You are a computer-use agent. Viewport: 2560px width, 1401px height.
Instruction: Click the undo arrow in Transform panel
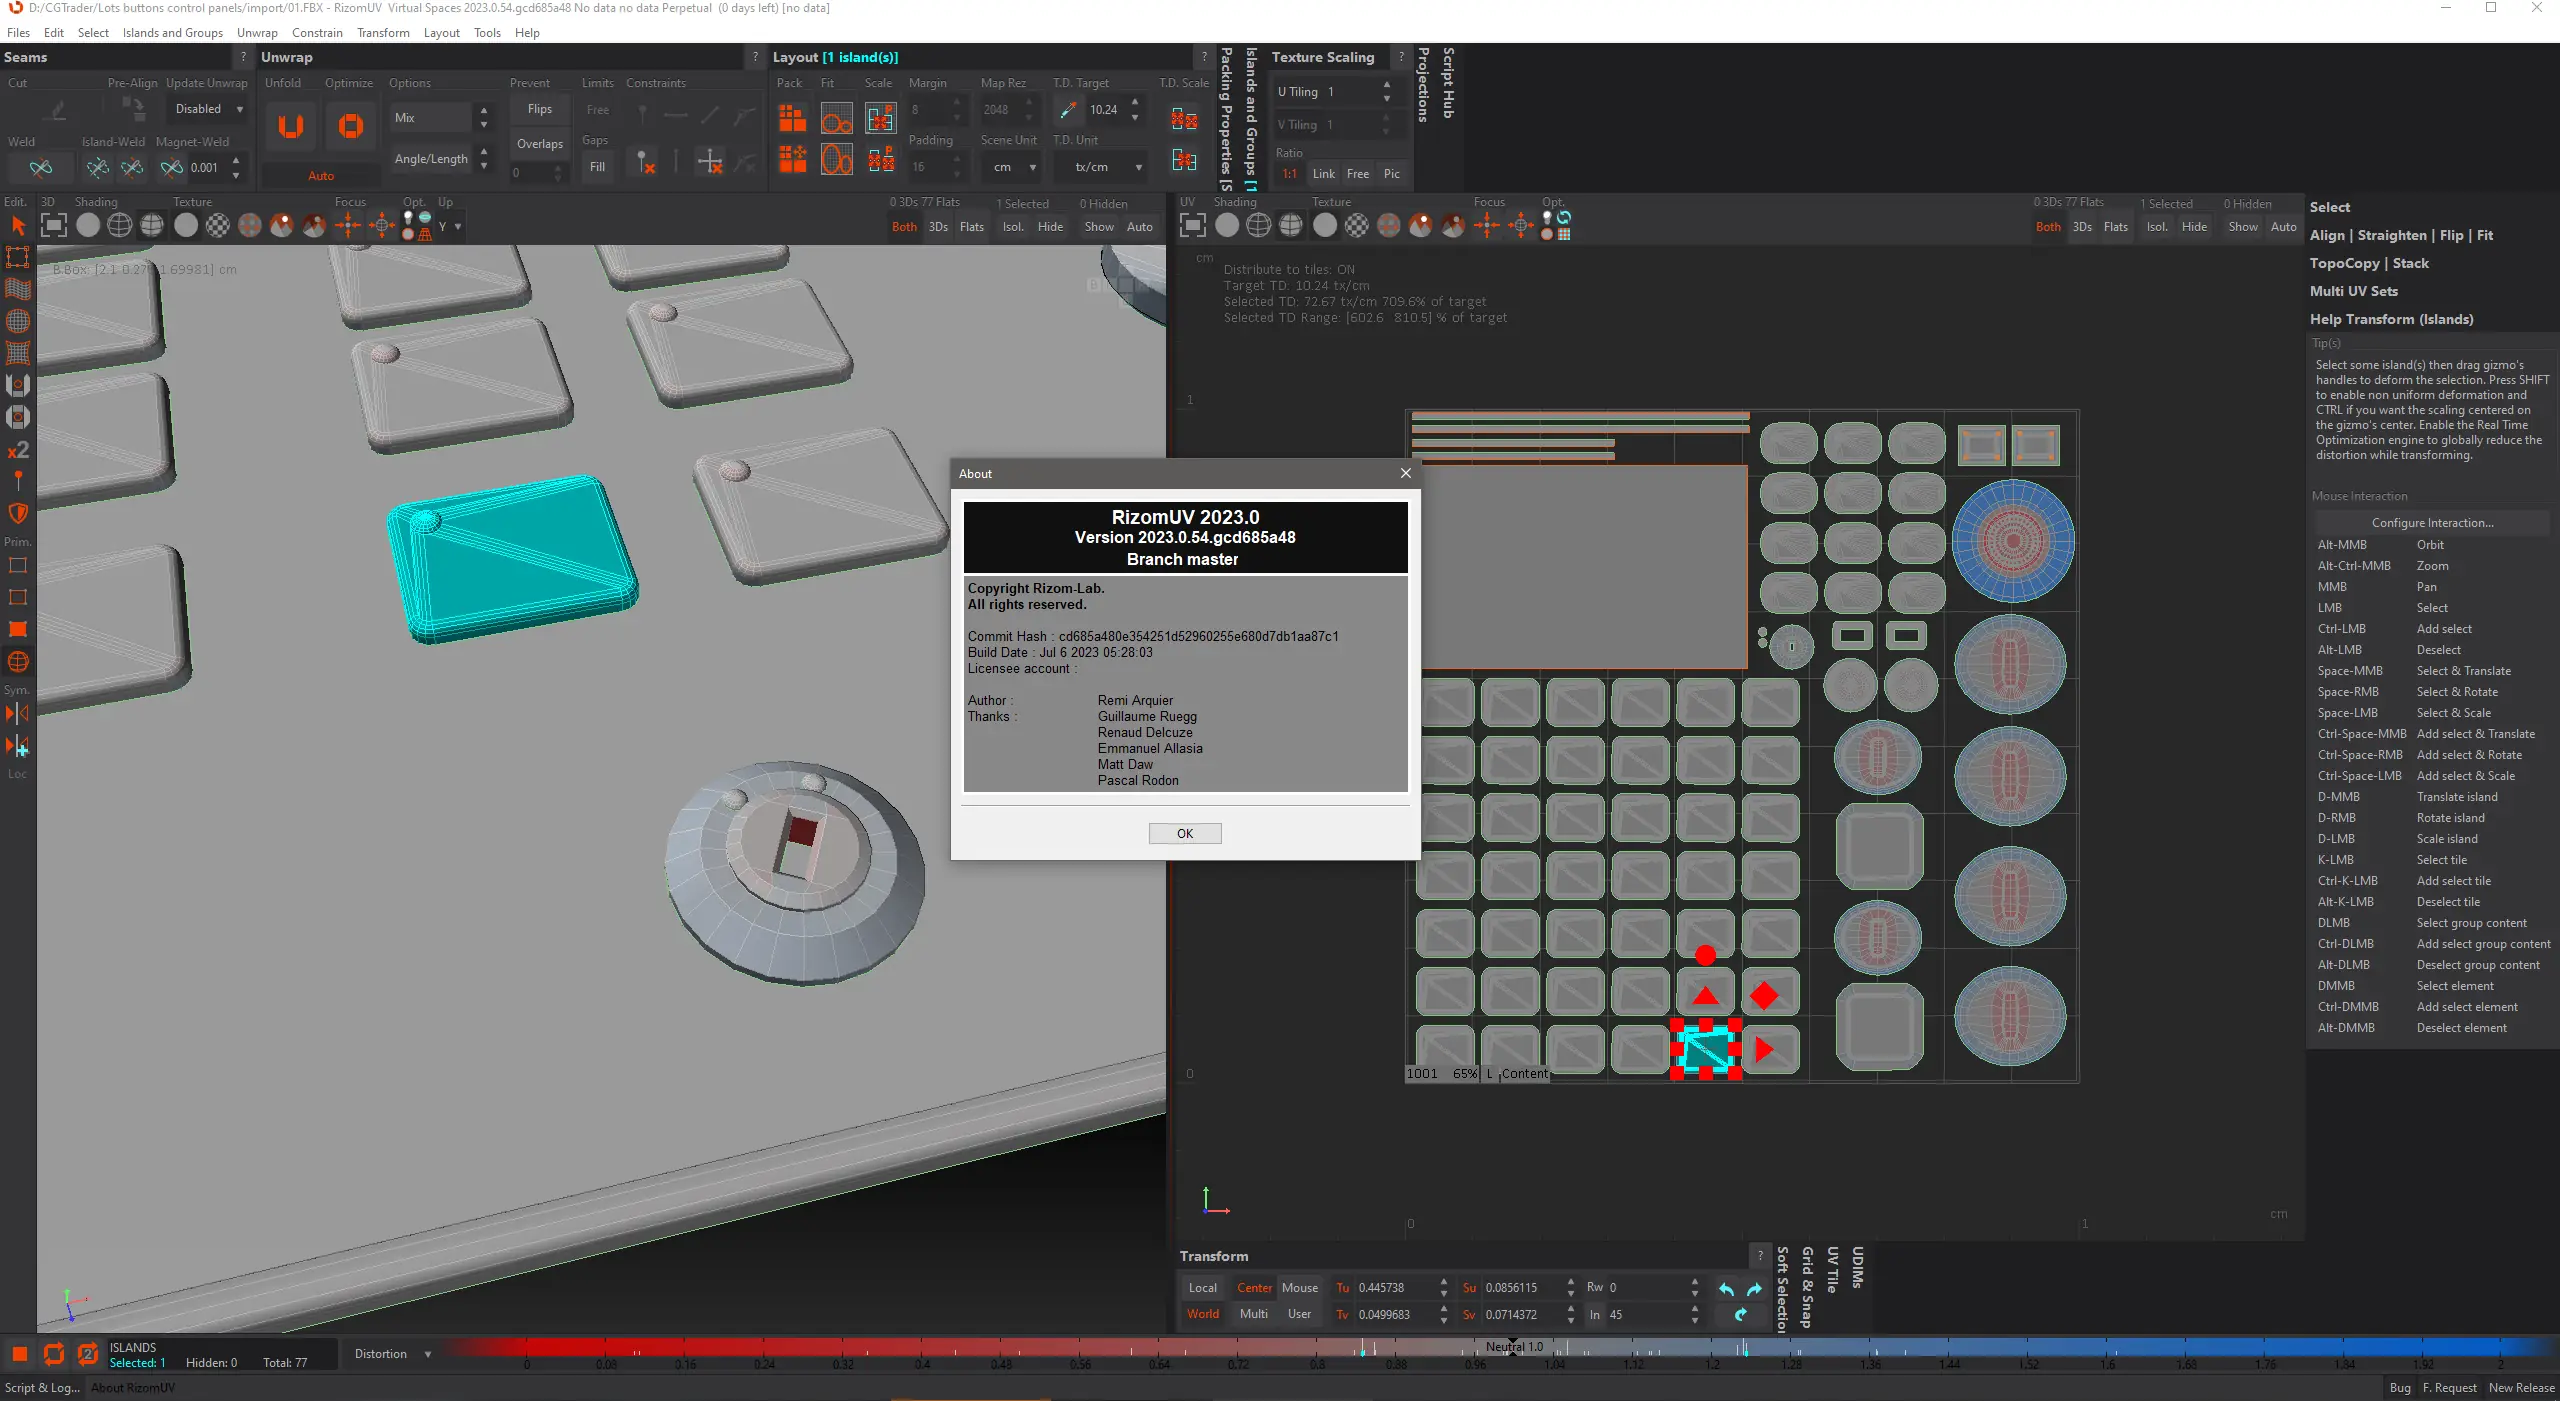tap(1726, 1289)
